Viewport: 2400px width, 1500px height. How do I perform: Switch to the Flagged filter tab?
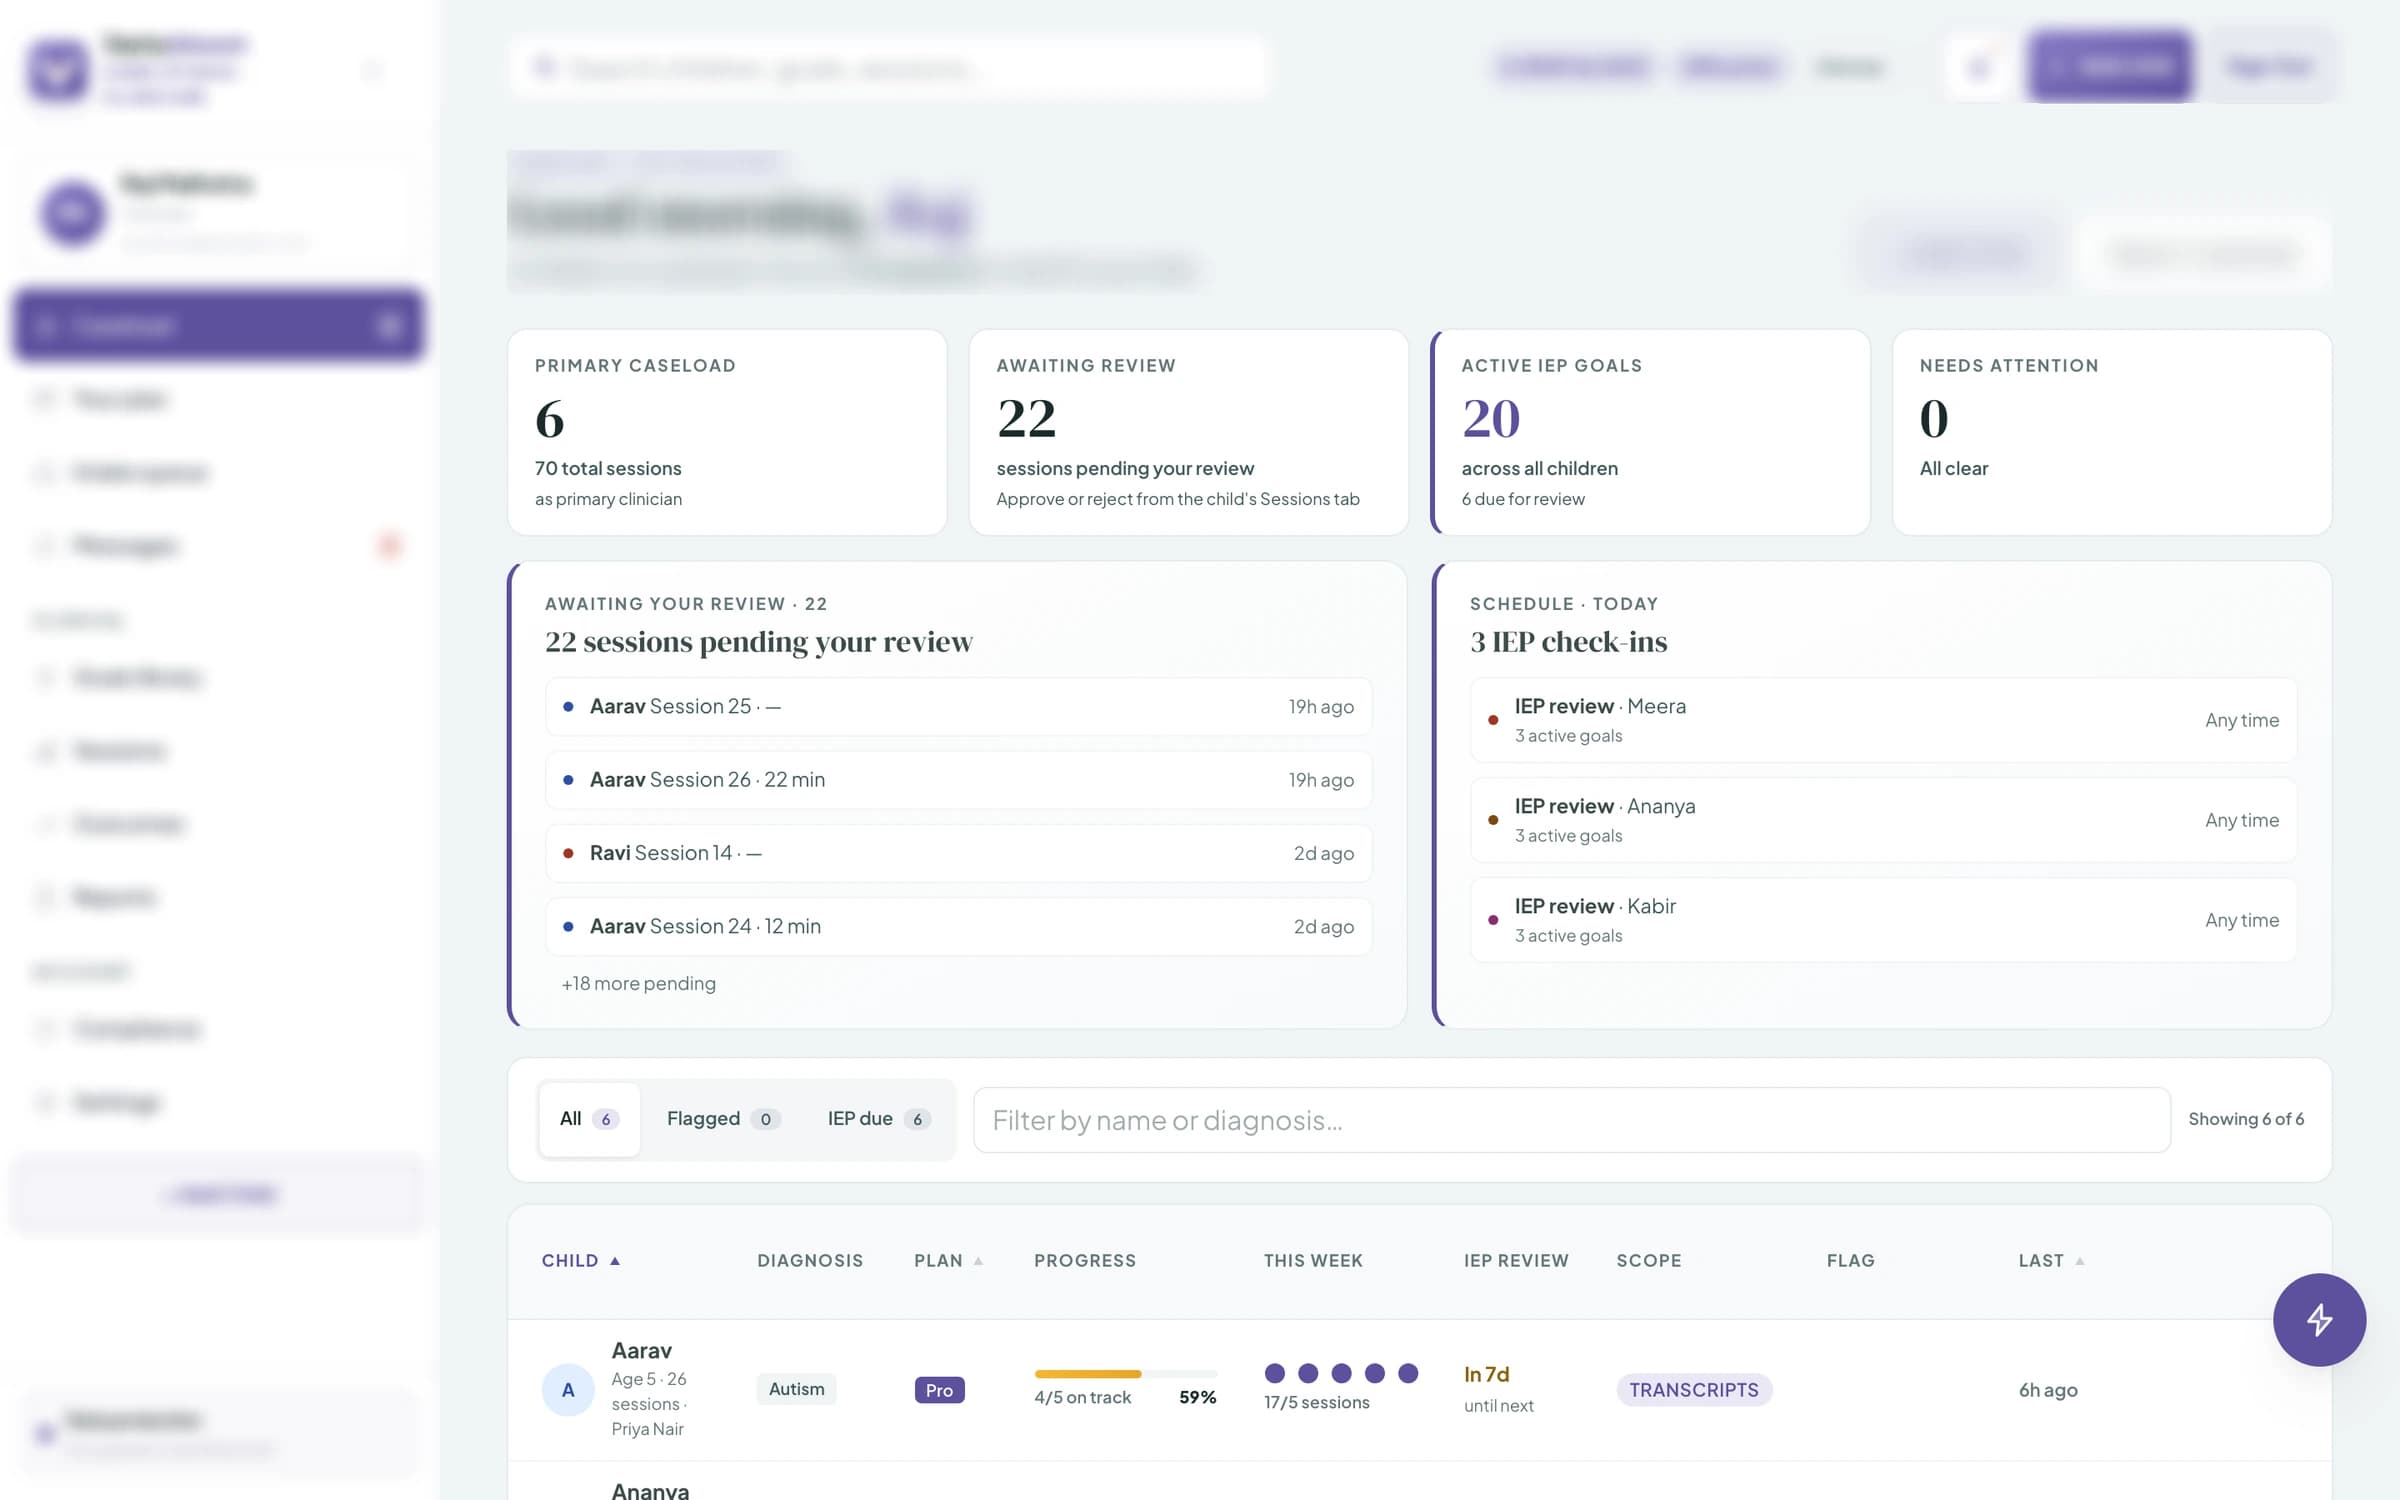(x=722, y=1119)
